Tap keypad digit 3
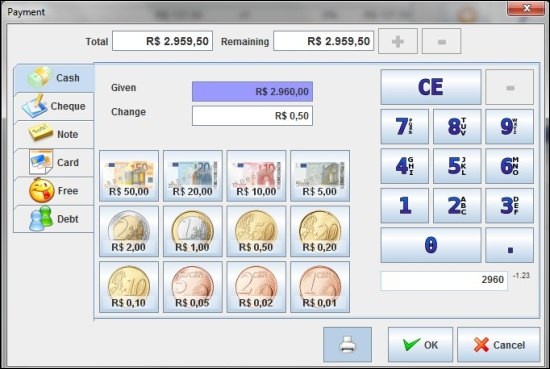Image resolution: width=550 pixels, height=369 pixels. pos(510,206)
